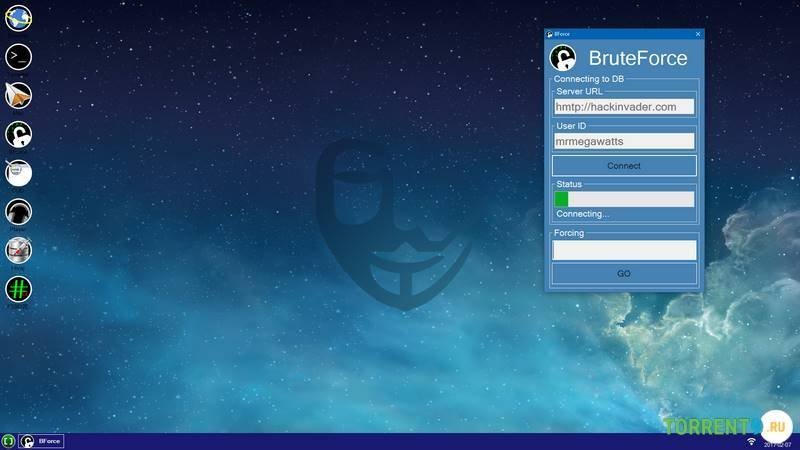Open the paper plane mail icon

(x=18, y=95)
